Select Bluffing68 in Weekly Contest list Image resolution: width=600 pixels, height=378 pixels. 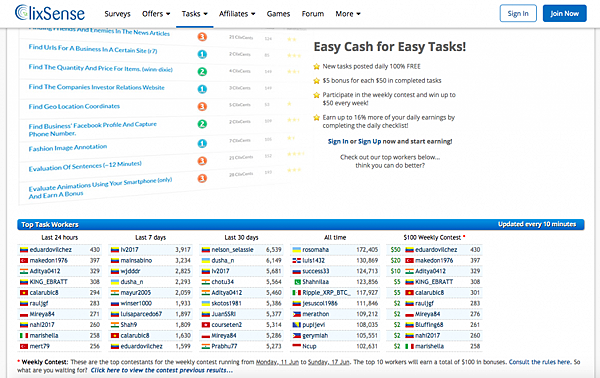coord(429,325)
